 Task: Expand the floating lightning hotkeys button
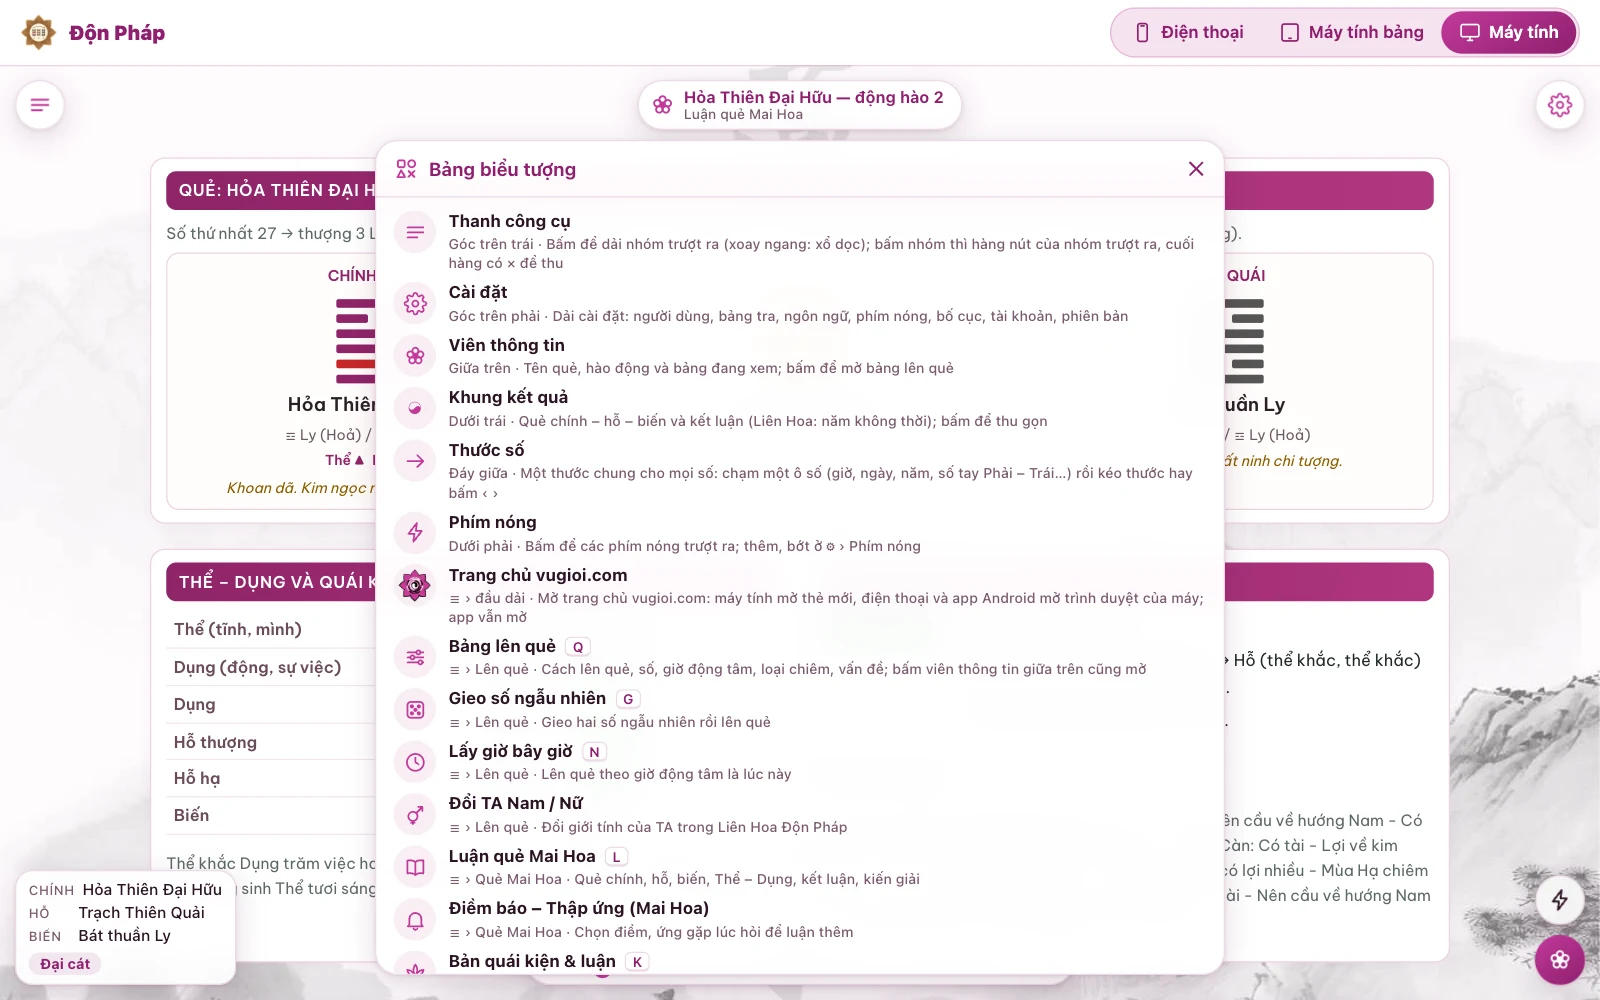tap(1559, 900)
